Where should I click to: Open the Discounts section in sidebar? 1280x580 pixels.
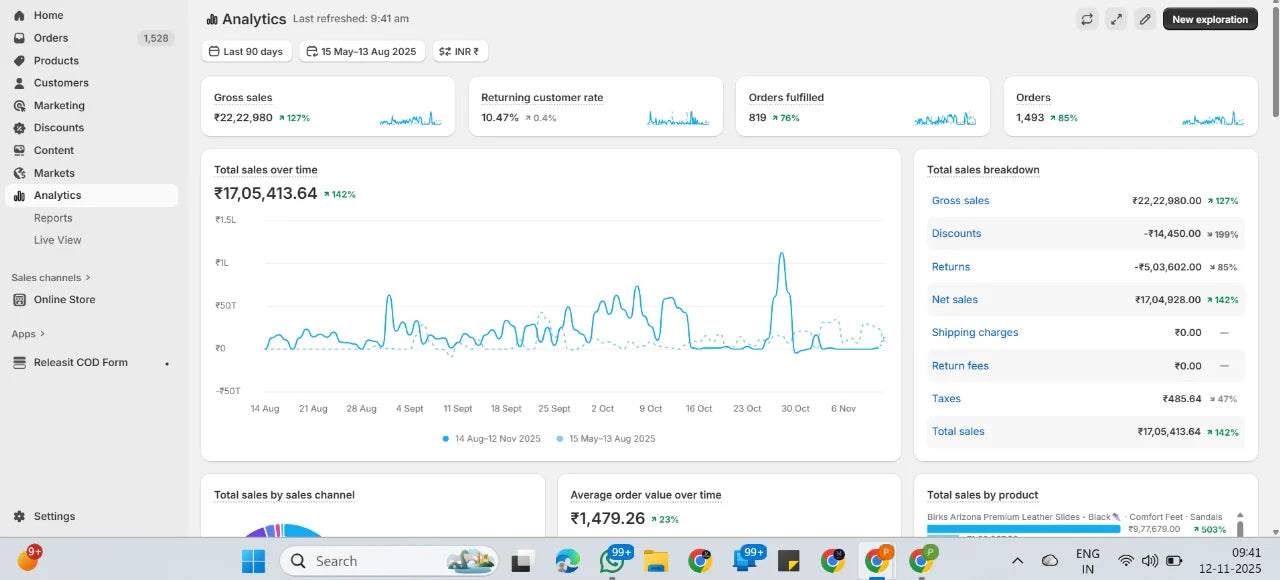pos(58,128)
